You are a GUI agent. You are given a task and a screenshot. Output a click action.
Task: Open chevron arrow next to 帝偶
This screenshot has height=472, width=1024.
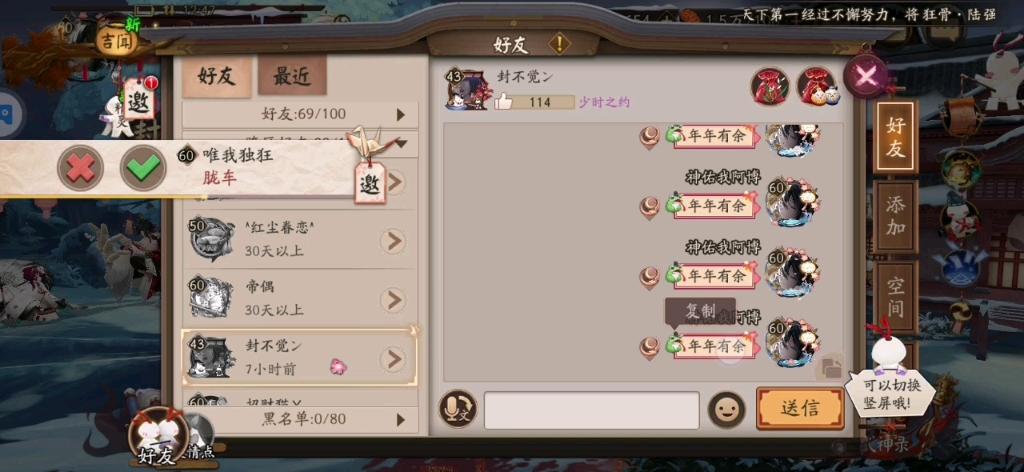pyautogui.click(x=392, y=300)
